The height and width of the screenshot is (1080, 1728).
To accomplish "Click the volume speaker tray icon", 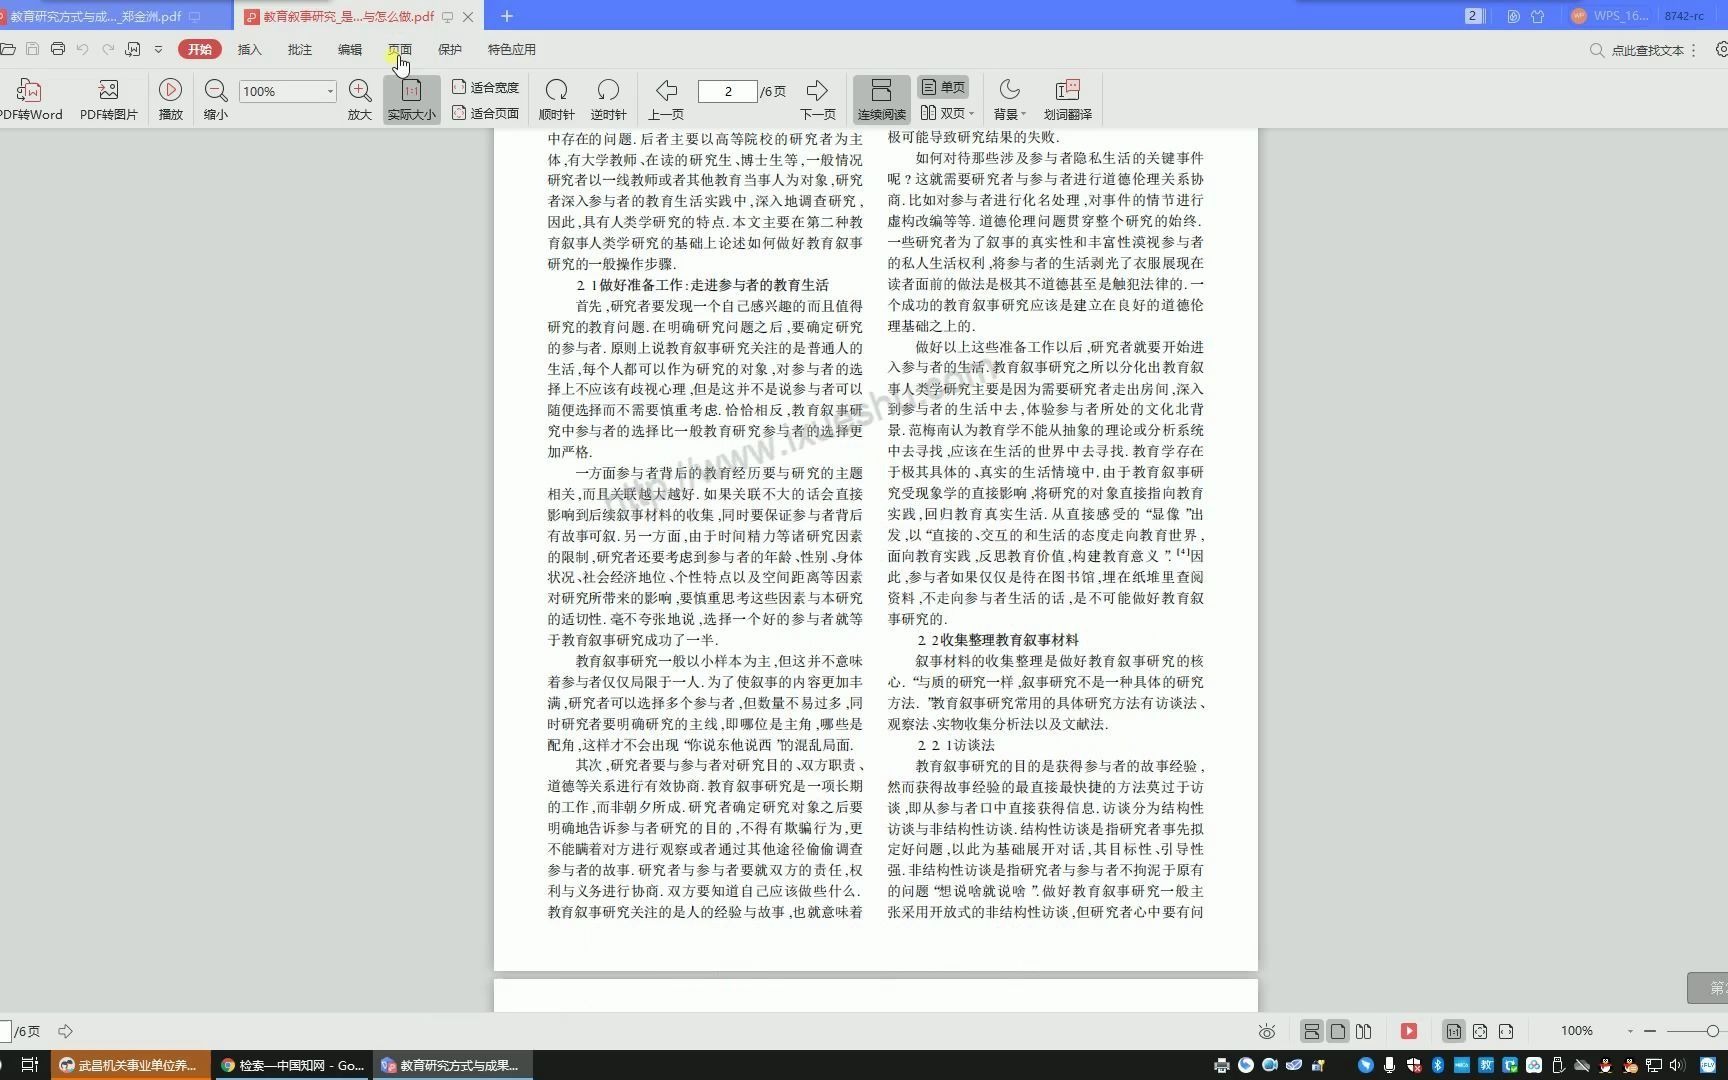I will point(1677,1065).
